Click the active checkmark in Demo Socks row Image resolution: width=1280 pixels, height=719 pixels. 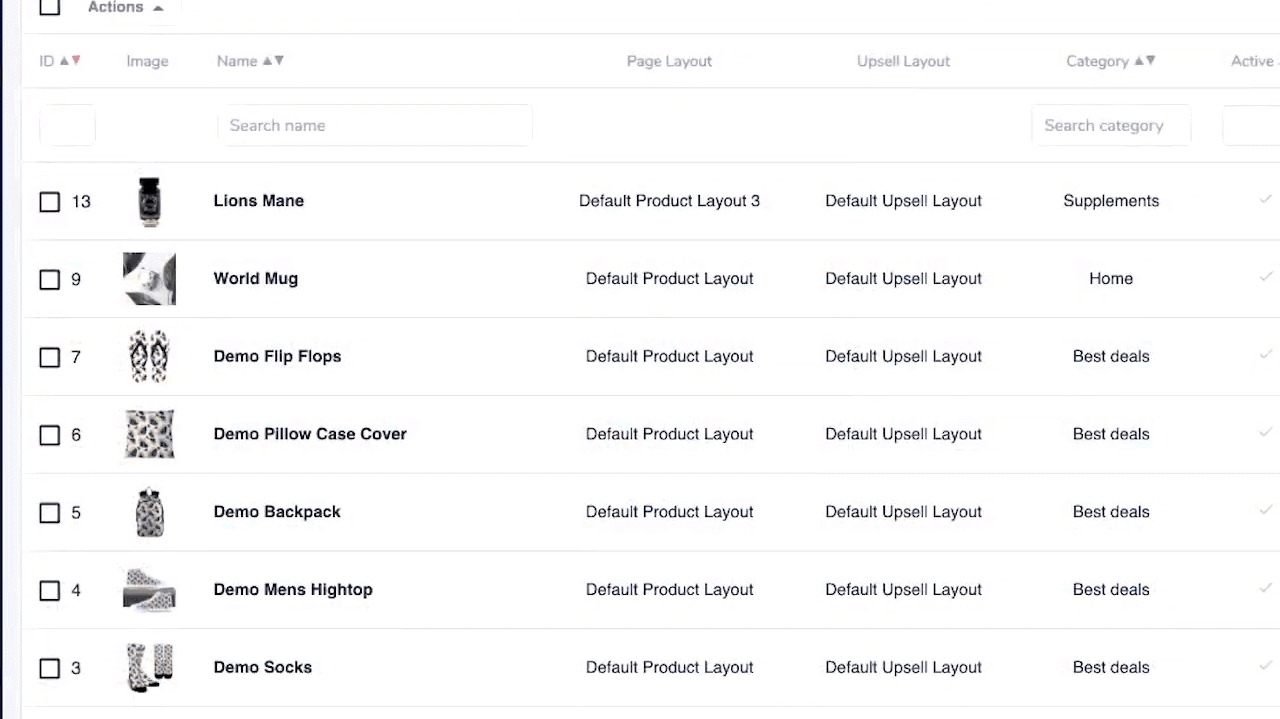coord(1266,665)
